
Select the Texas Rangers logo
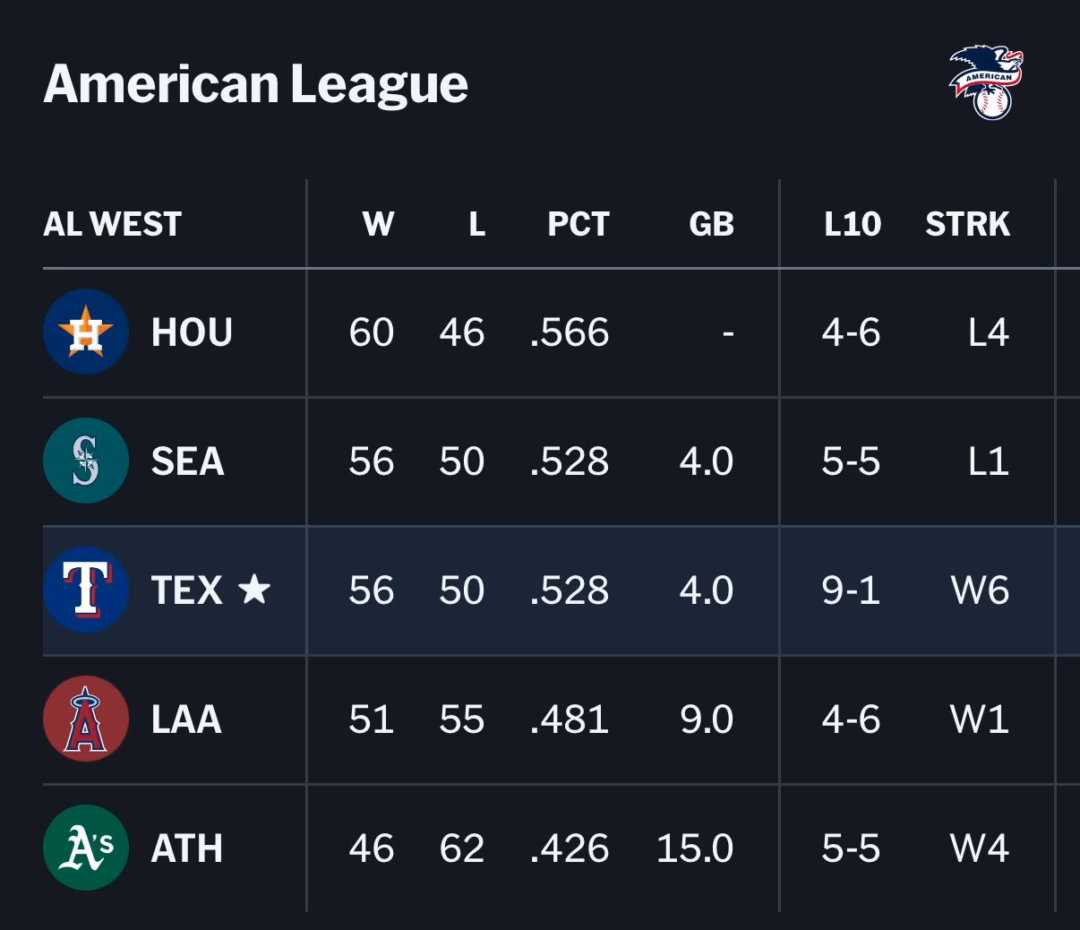pos(86,590)
